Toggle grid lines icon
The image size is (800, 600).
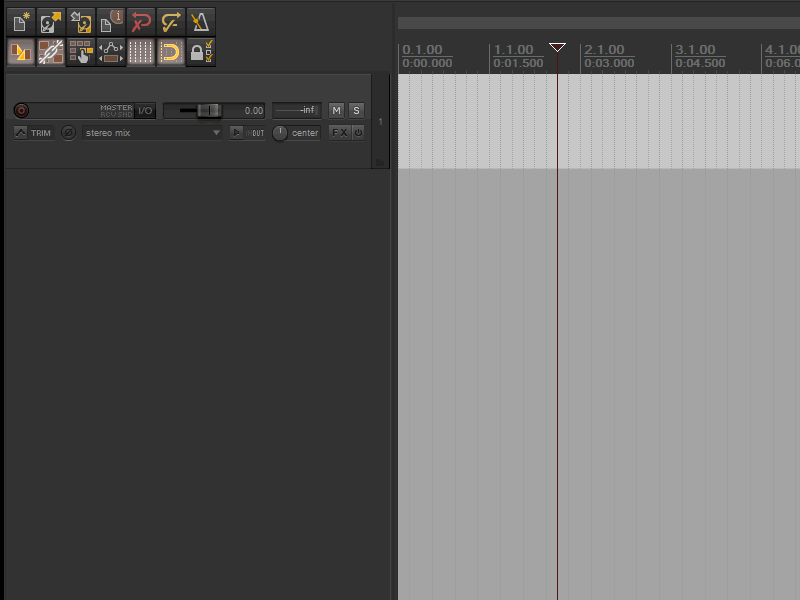pos(141,52)
